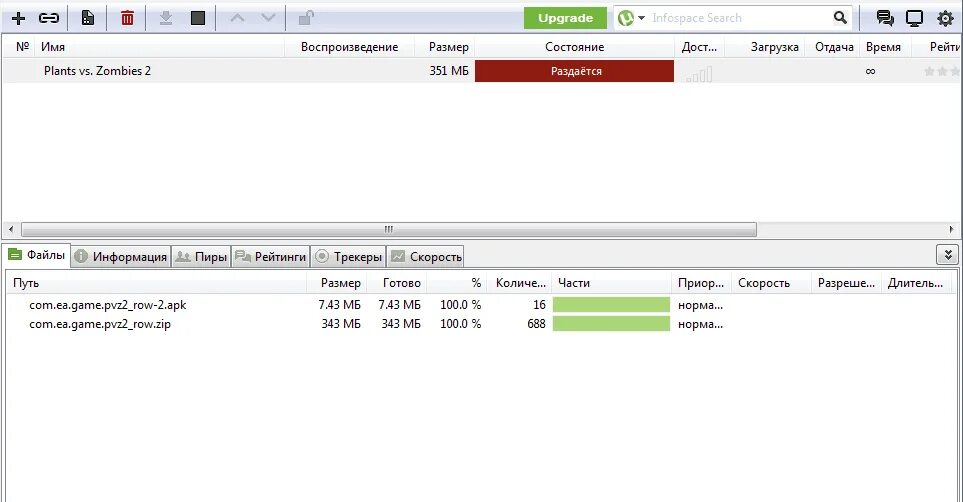Sort by Отдача column header
Image resolution: width=963 pixels, height=502 pixels.
834,47
